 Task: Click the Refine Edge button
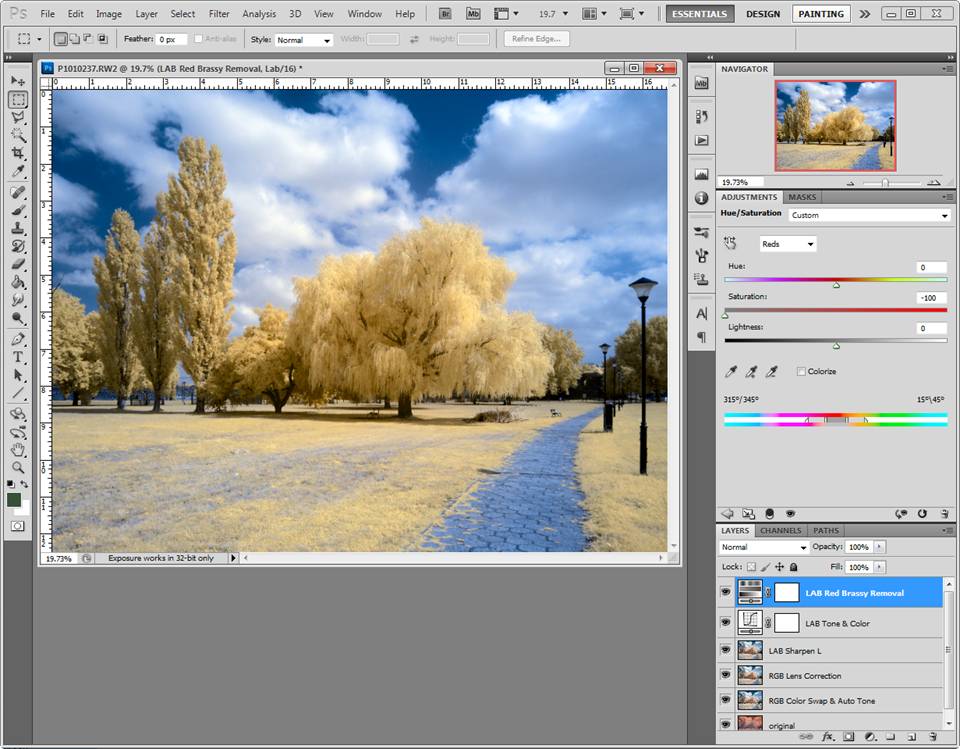coord(536,39)
